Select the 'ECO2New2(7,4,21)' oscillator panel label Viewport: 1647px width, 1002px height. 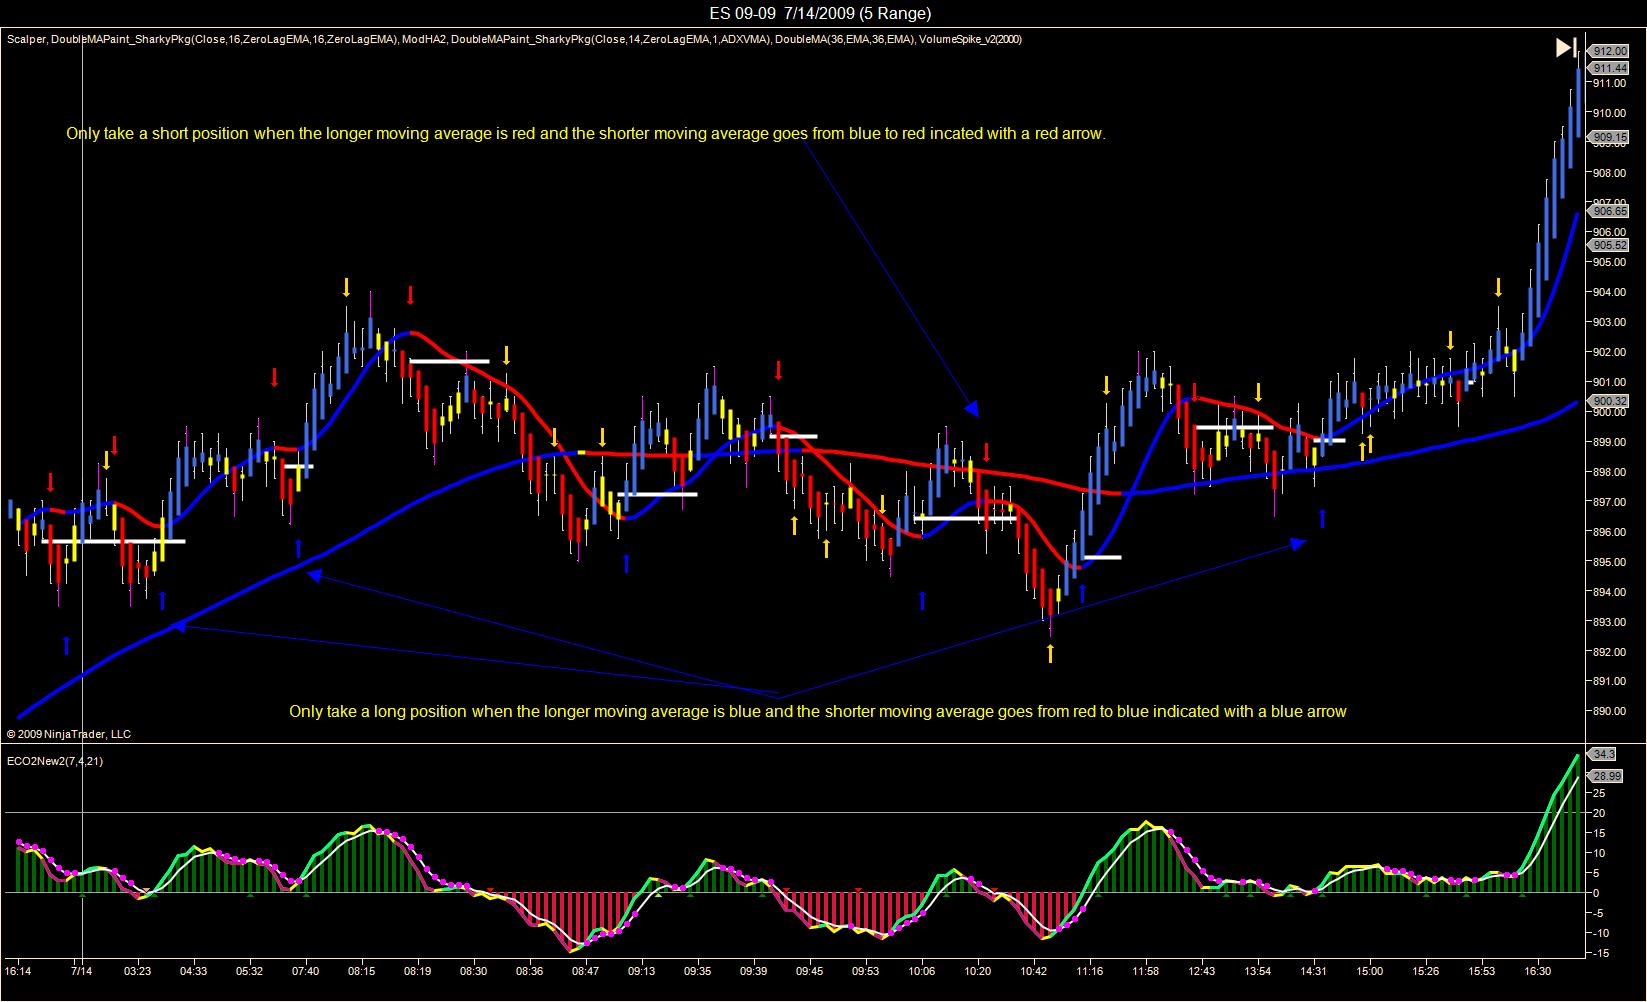(54, 761)
